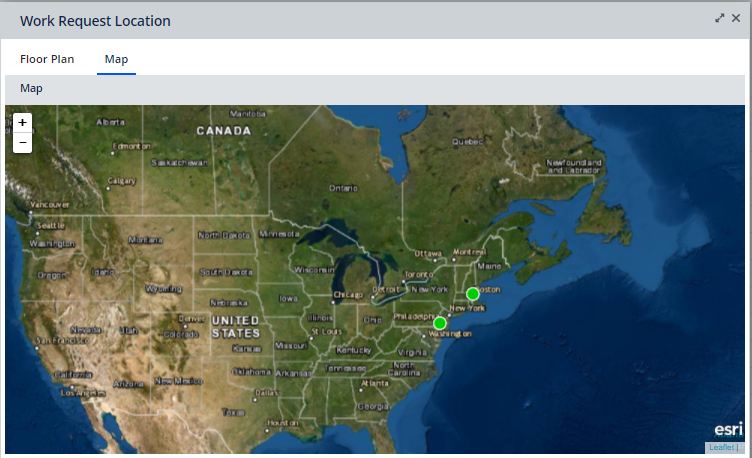Click the Houston label on the map

pyautogui.click(x=283, y=423)
